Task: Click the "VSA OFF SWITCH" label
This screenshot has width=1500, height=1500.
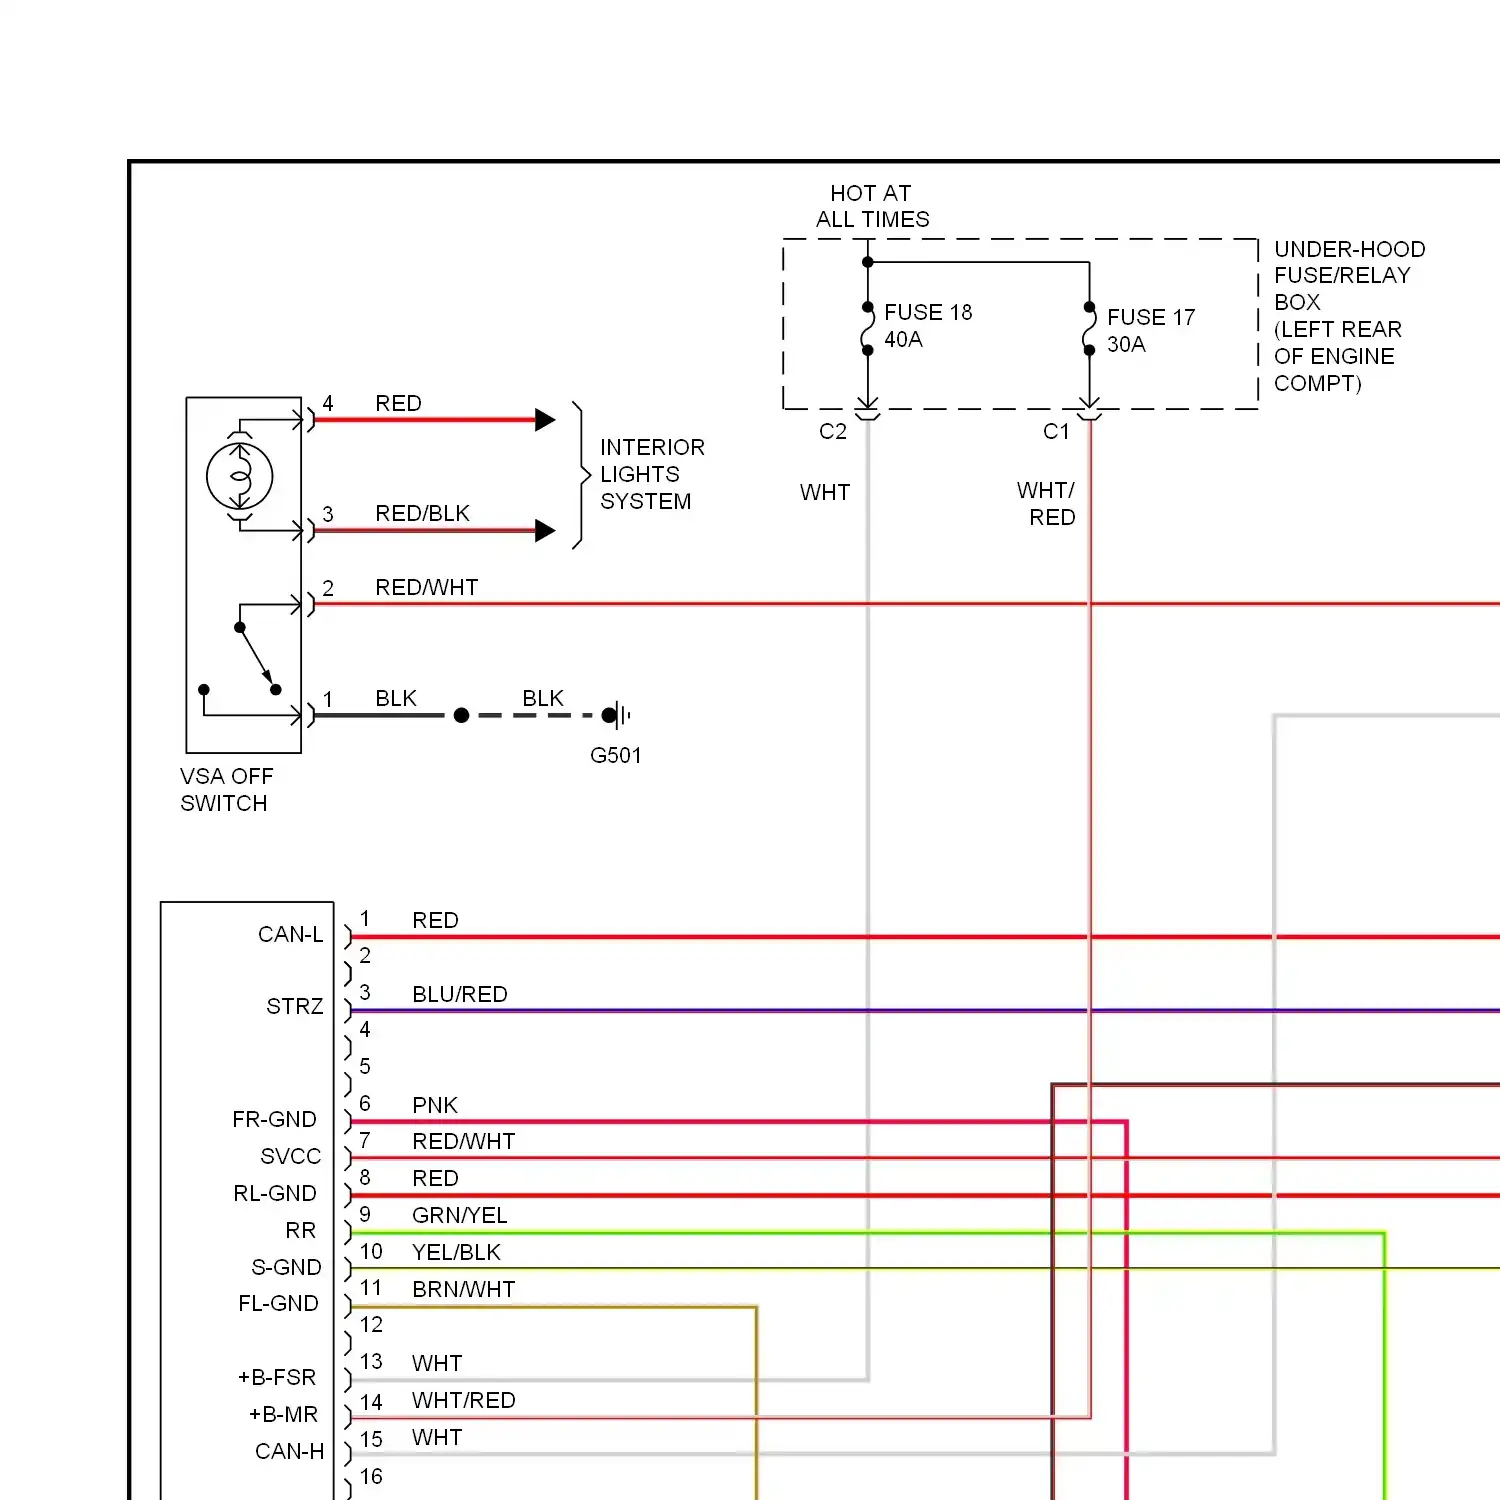Action: click(x=226, y=790)
